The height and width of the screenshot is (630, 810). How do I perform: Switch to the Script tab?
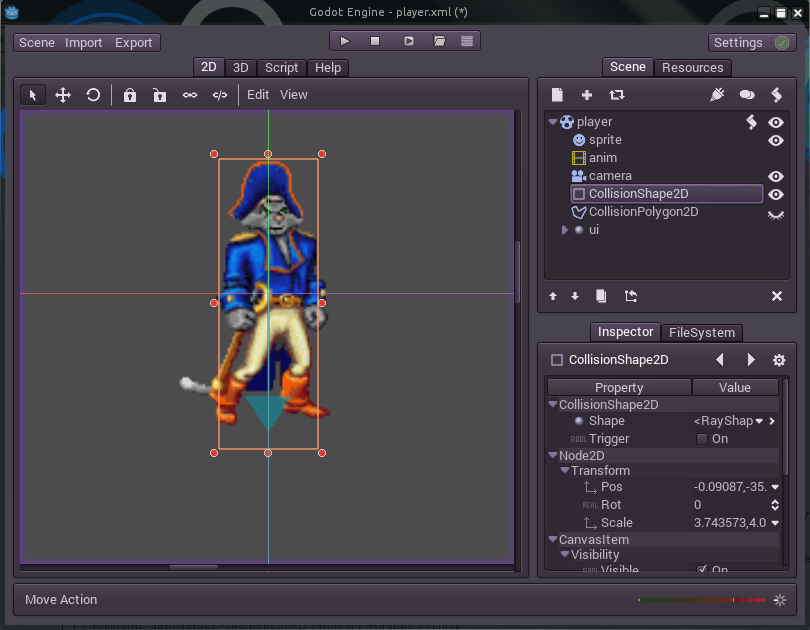click(x=281, y=68)
